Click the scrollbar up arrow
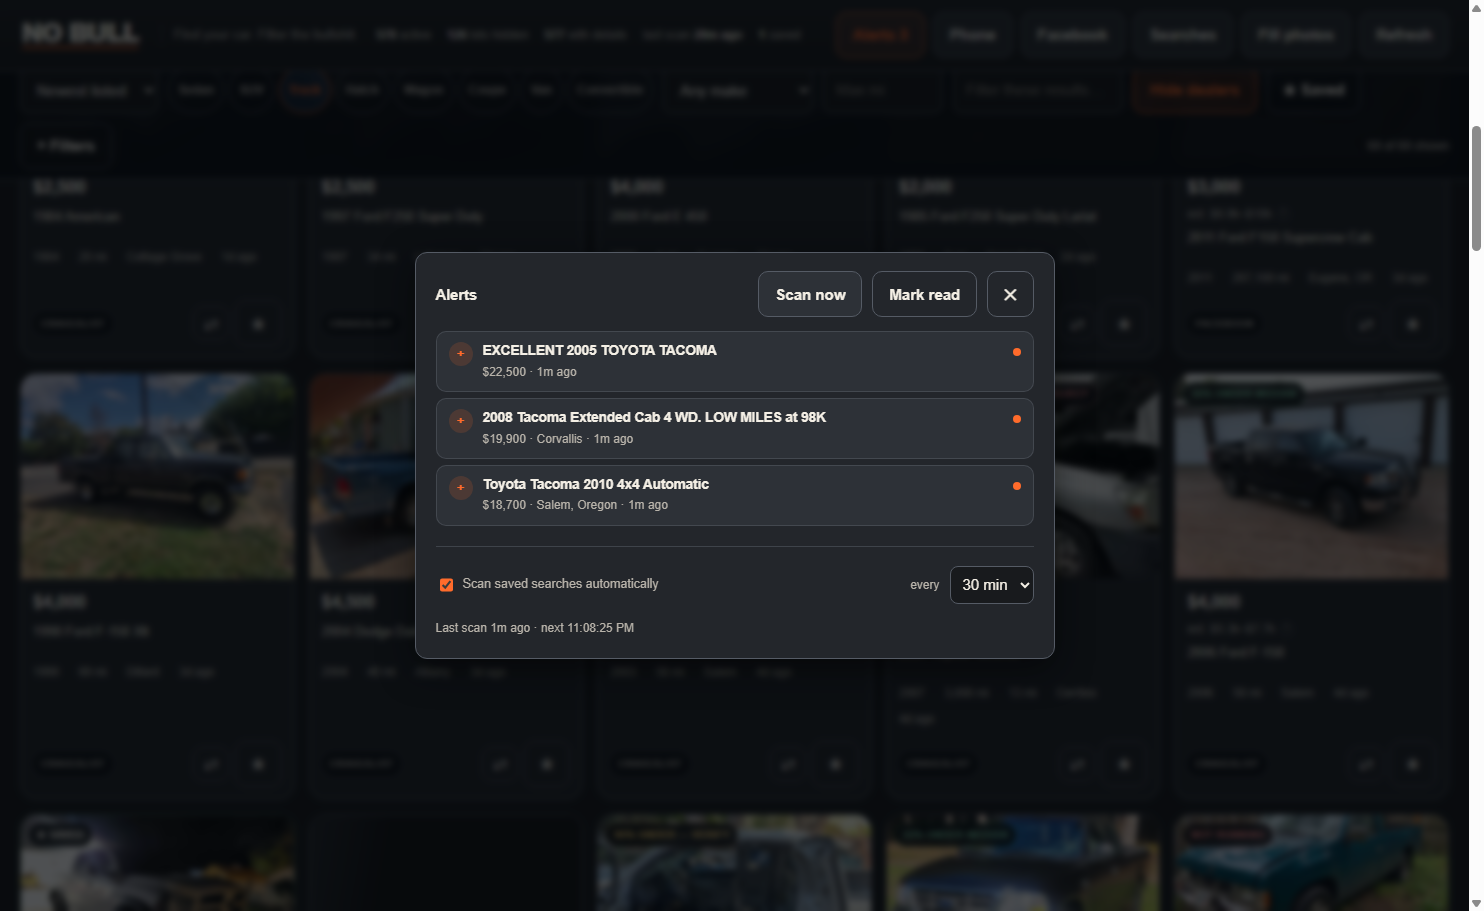 pyautogui.click(x=1476, y=7)
